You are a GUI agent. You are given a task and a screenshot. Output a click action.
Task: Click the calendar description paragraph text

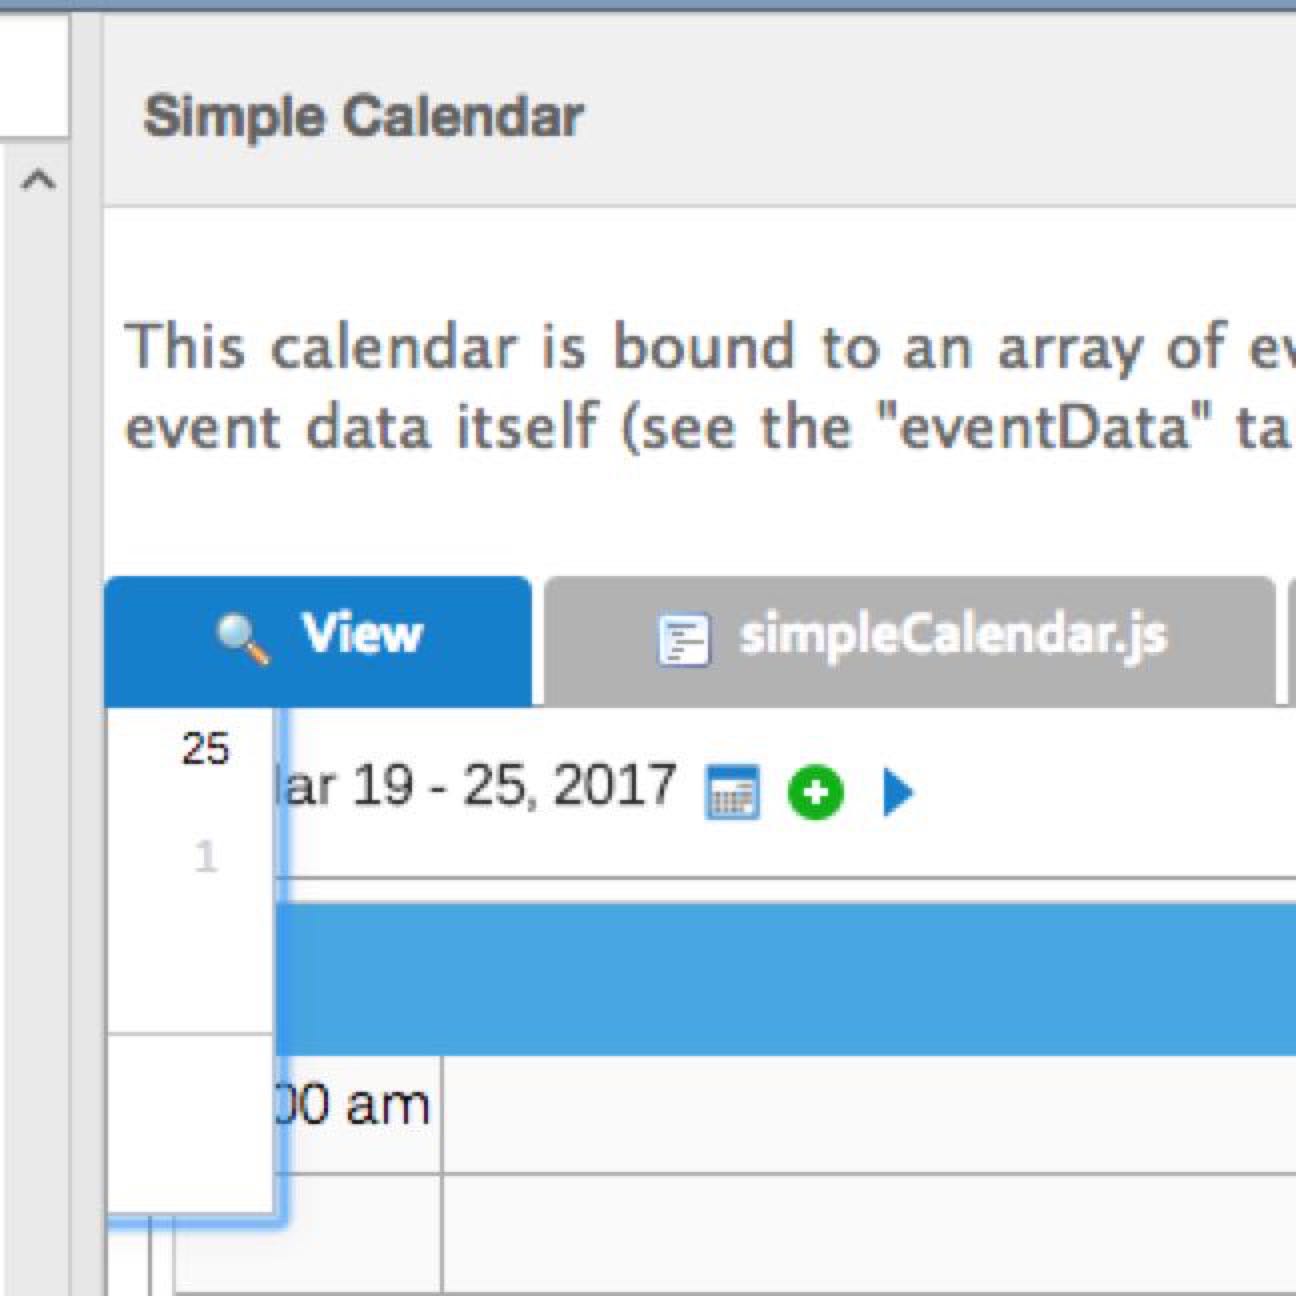pyautogui.click(x=700, y=388)
